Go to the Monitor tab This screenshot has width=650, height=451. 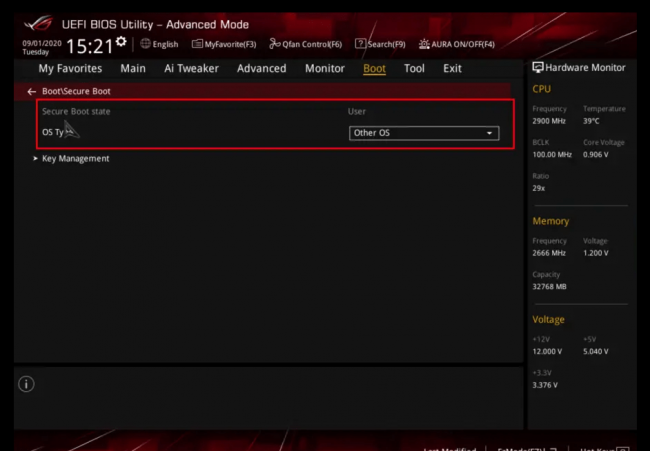pos(325,68)
